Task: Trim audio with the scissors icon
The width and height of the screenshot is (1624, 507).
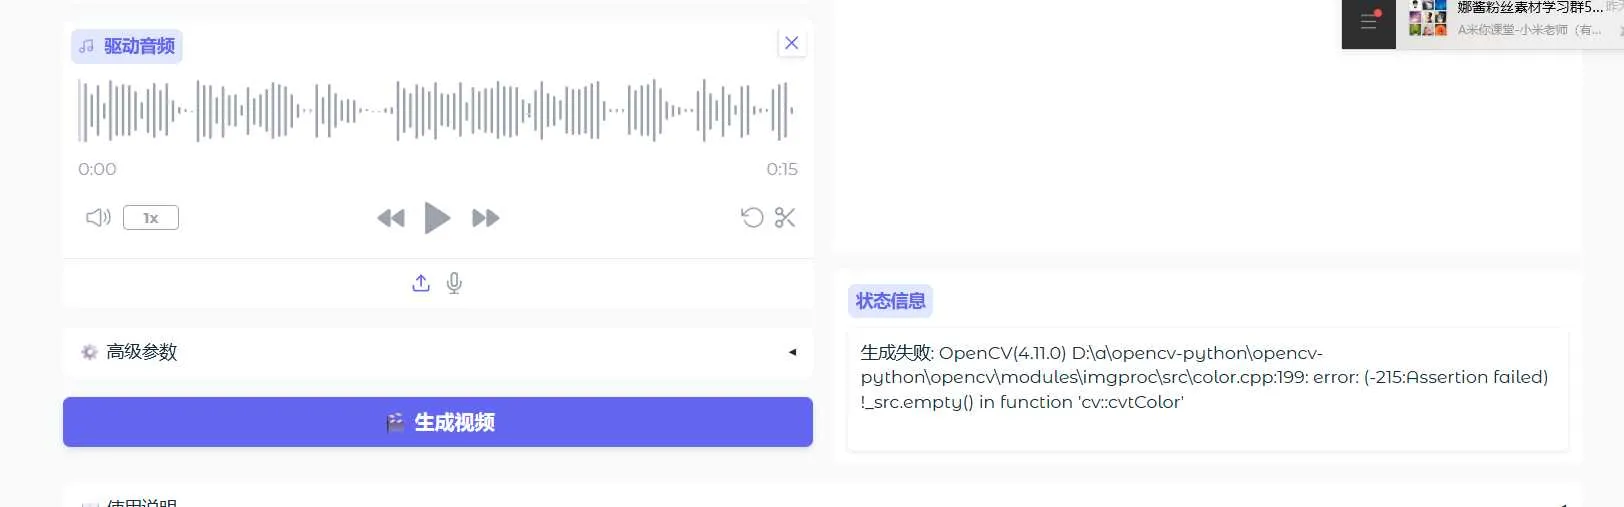Action: [785, 217]
